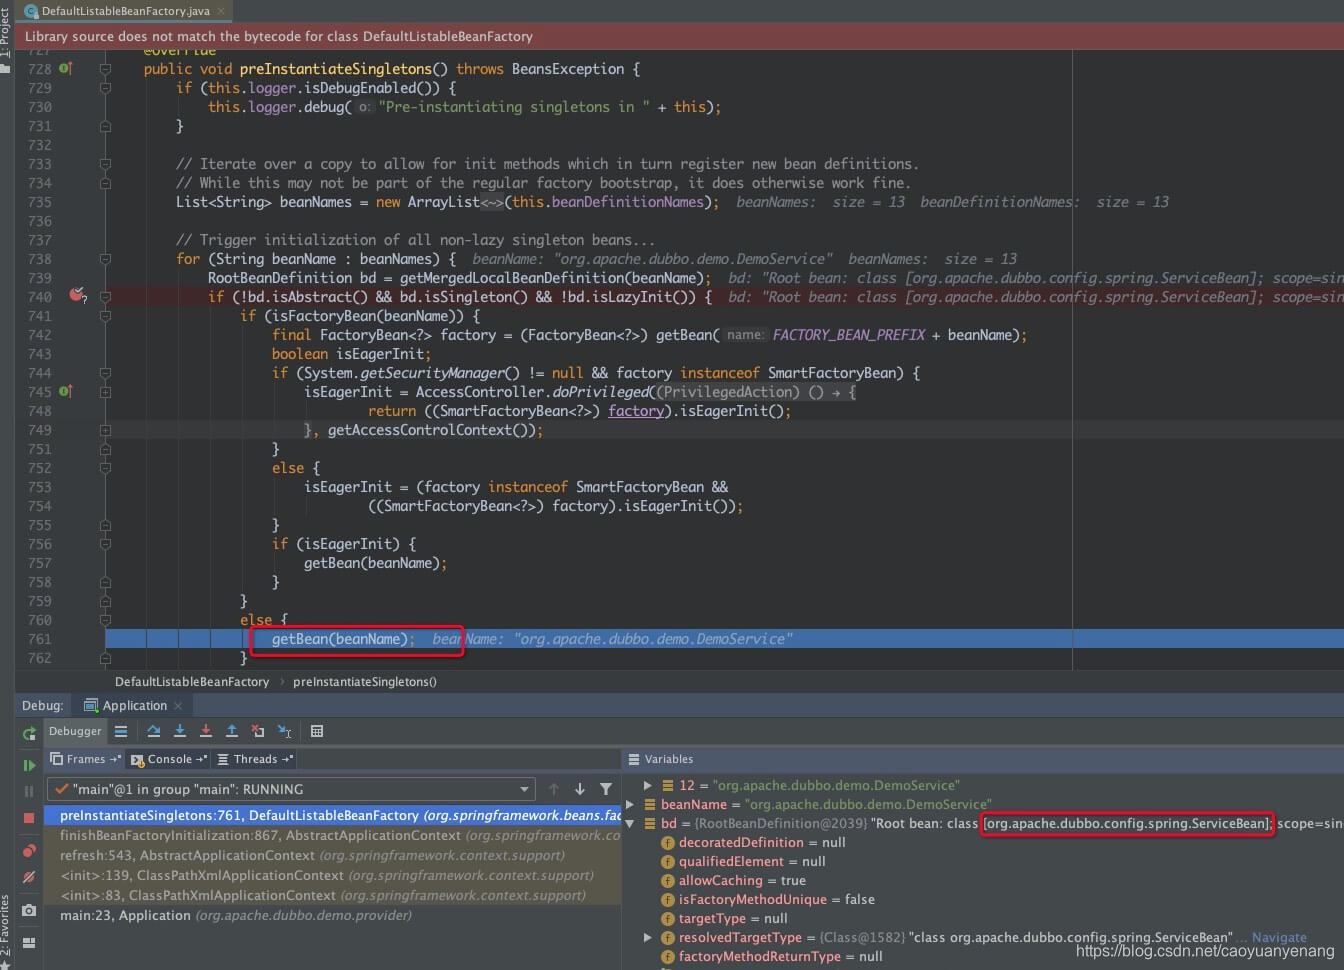Pause the running program
This screenshot has height=970, width=1344.
click(29, 791)
